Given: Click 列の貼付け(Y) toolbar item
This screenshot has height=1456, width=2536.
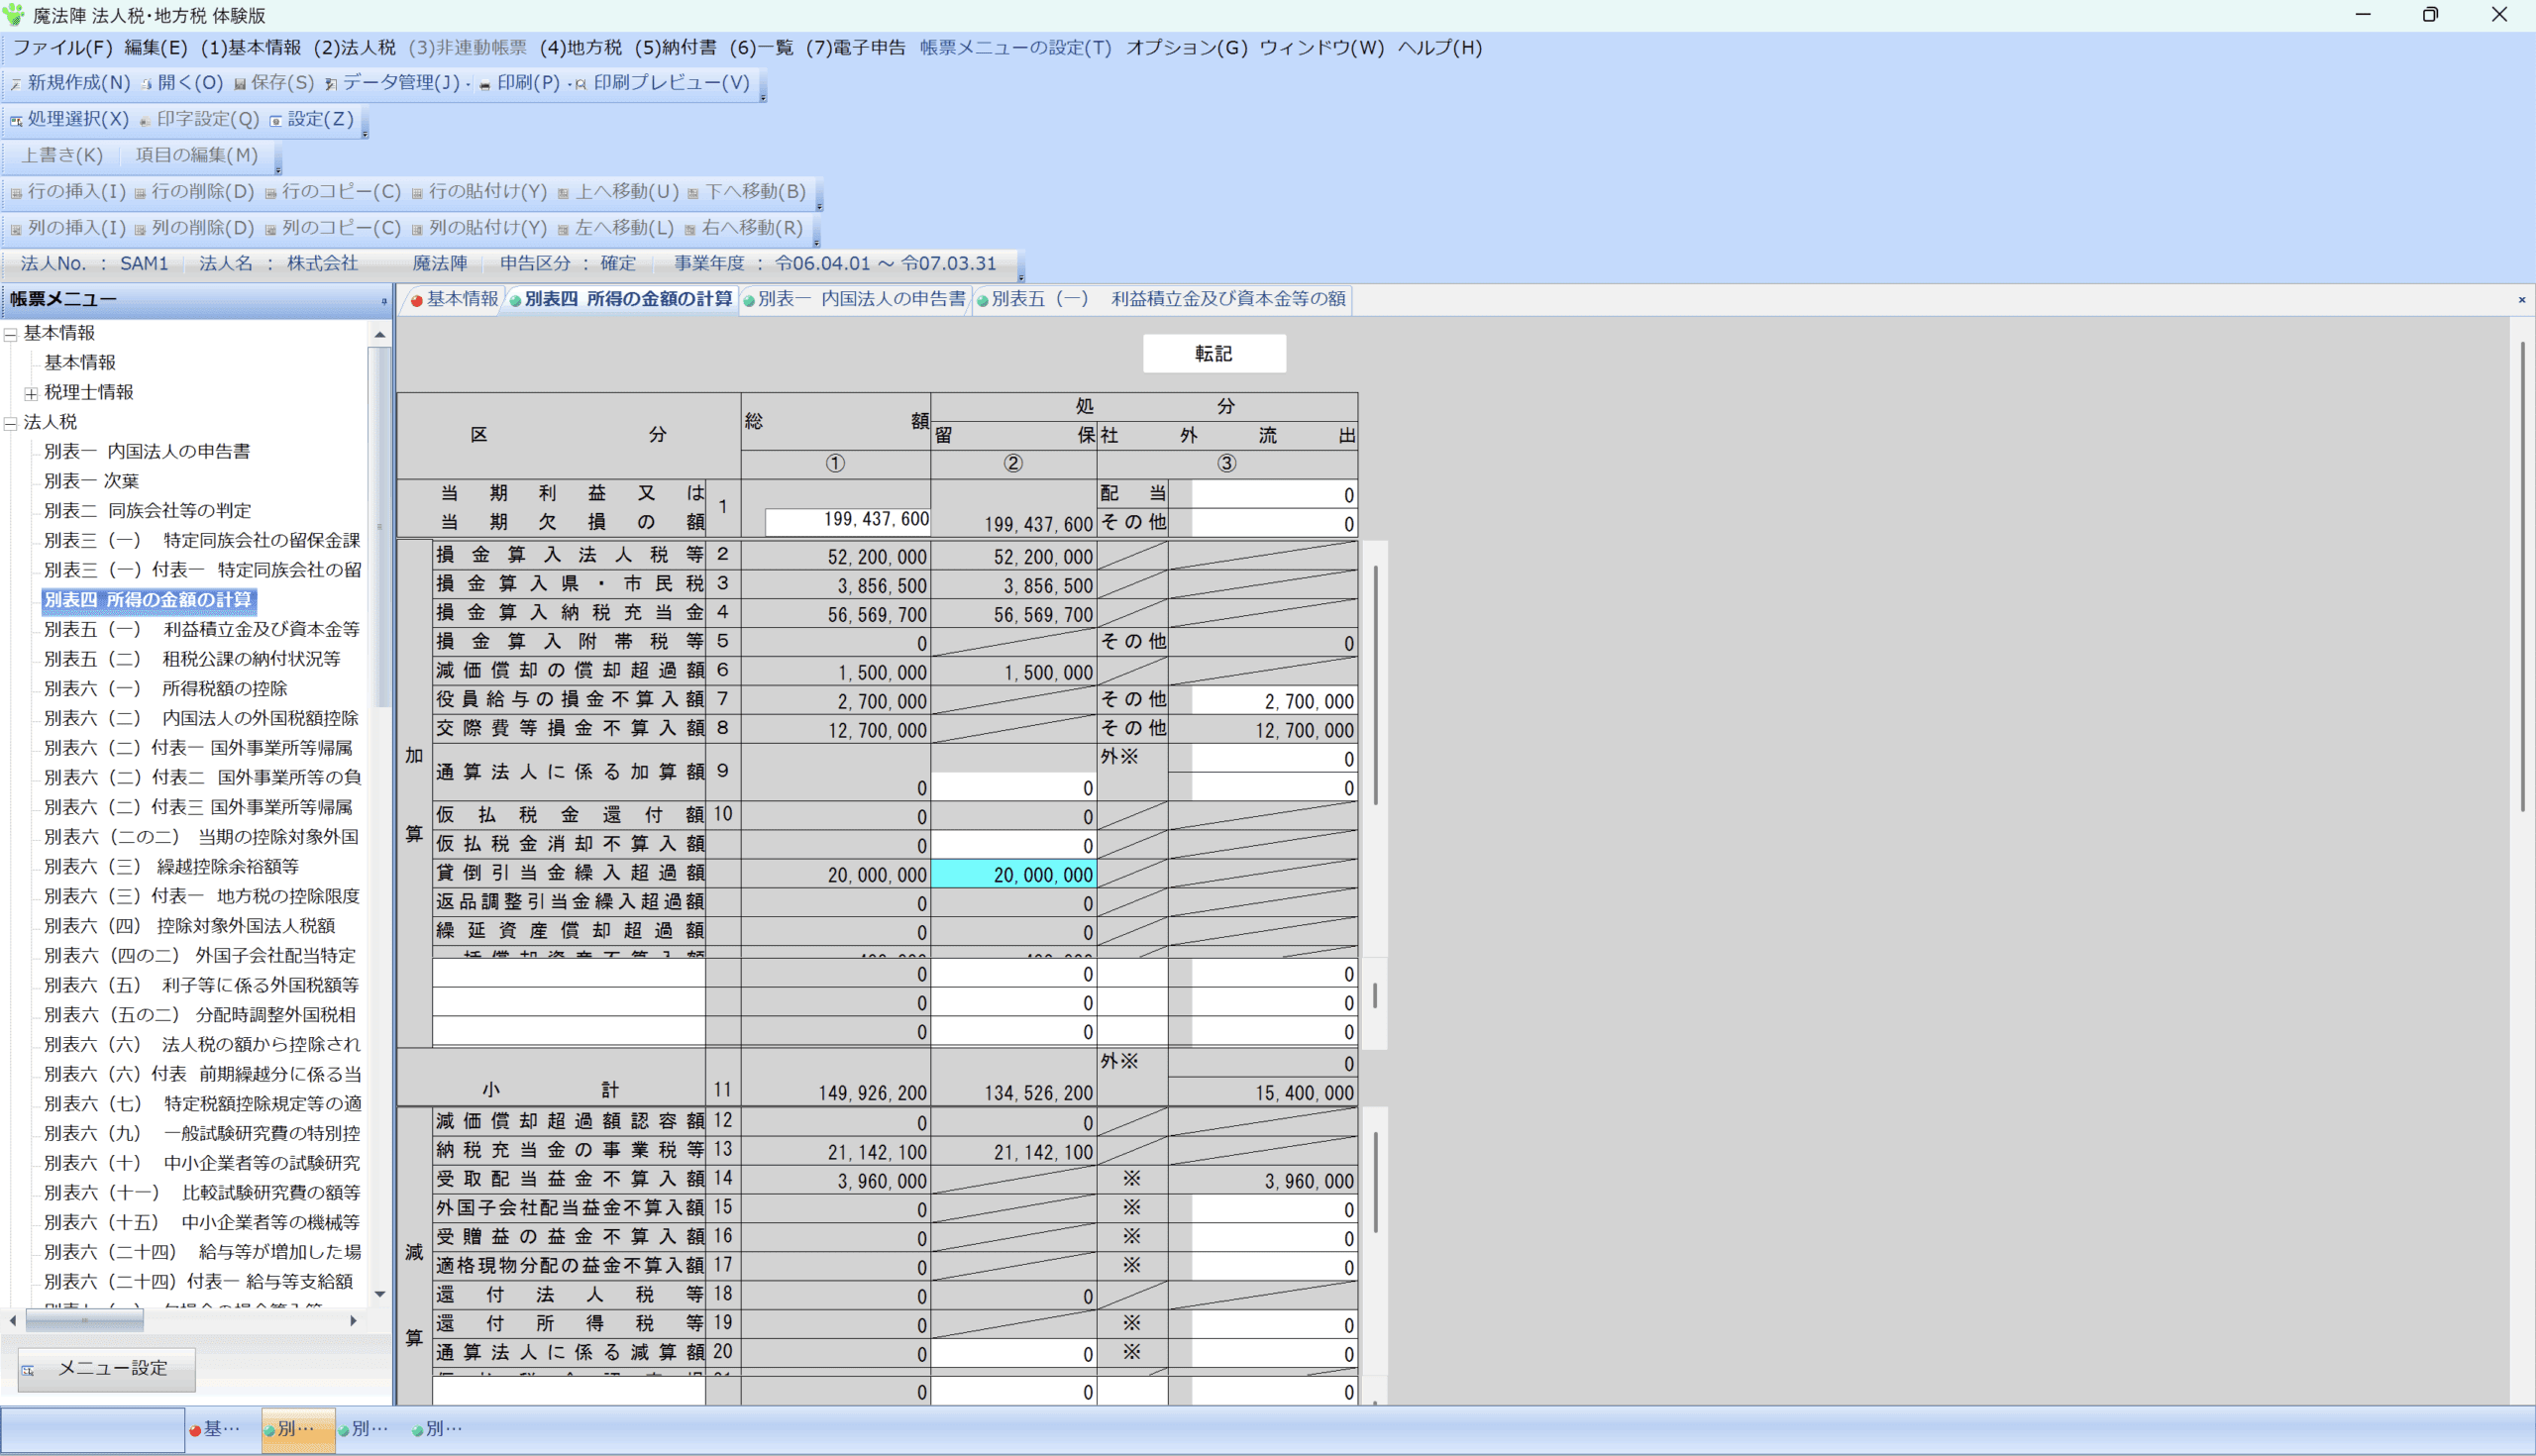Looking at the screenshot, I should click(x=479, y=228).
